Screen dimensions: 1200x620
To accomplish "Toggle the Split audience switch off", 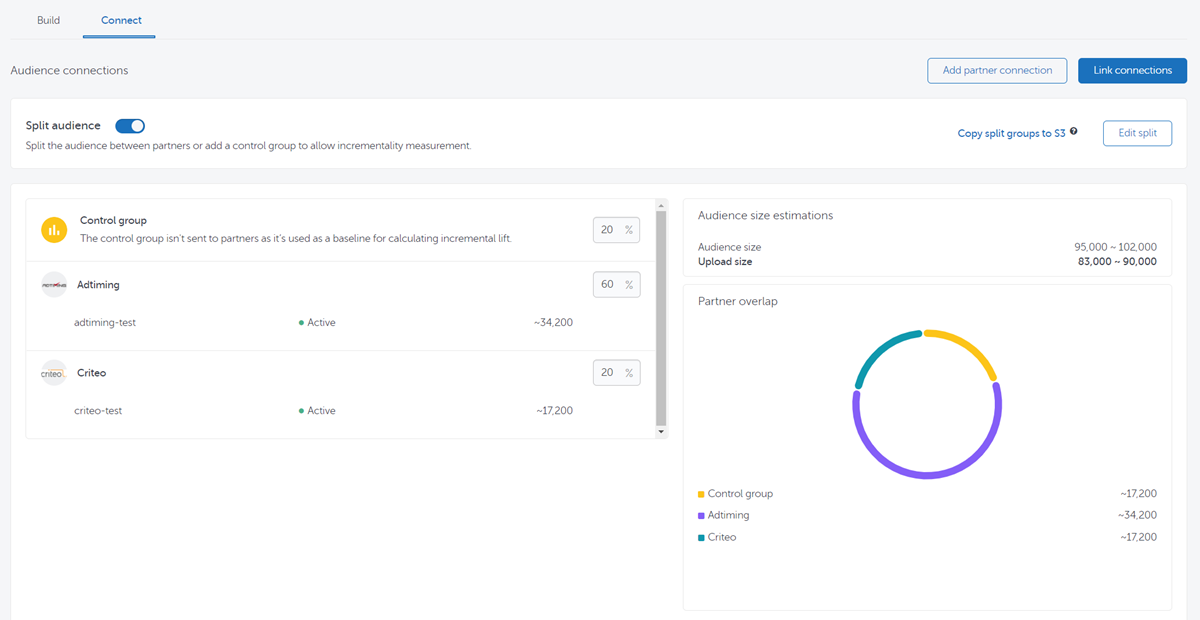I will [130, 126].
